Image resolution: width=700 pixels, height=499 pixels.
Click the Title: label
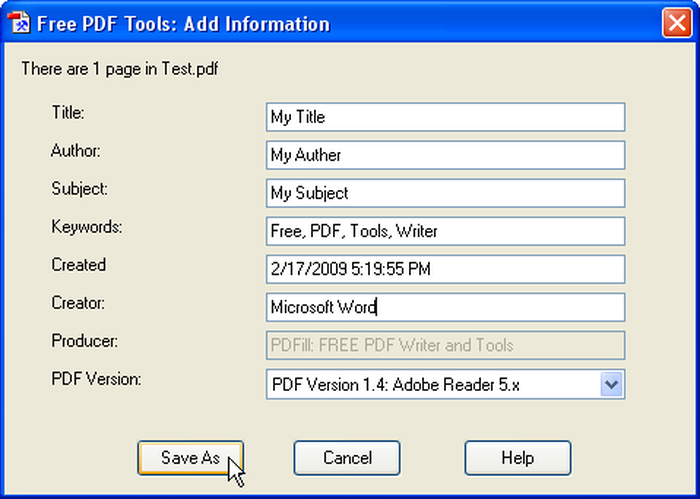[x=68, y=112]
